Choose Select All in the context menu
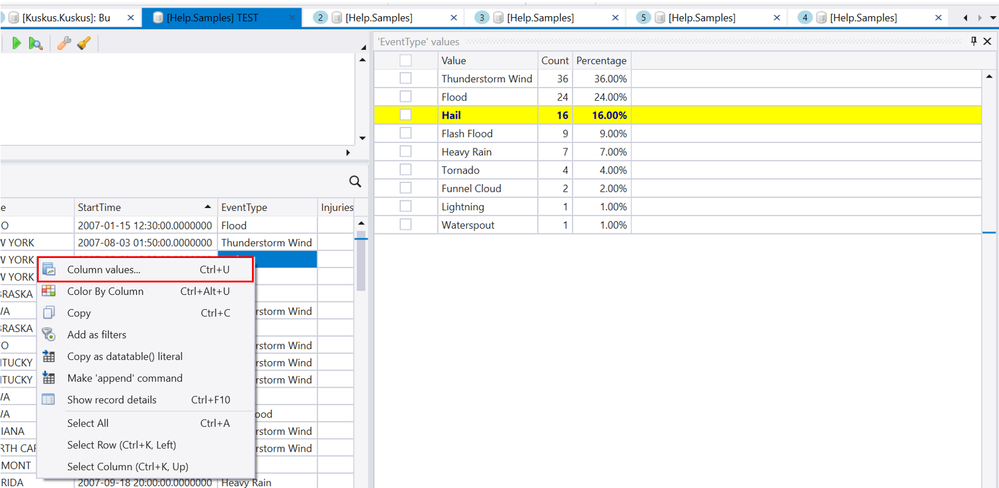 [x=146, y=423]
